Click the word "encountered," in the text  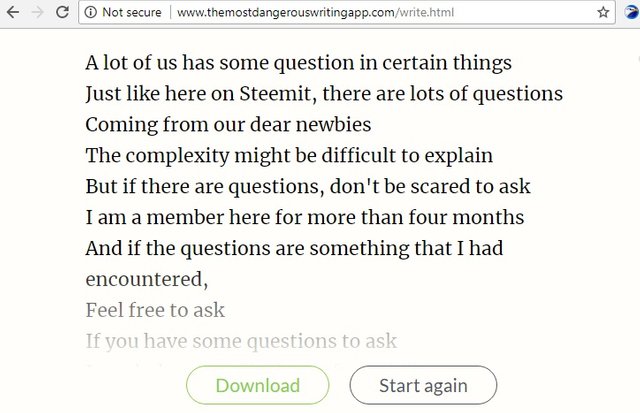146,279
